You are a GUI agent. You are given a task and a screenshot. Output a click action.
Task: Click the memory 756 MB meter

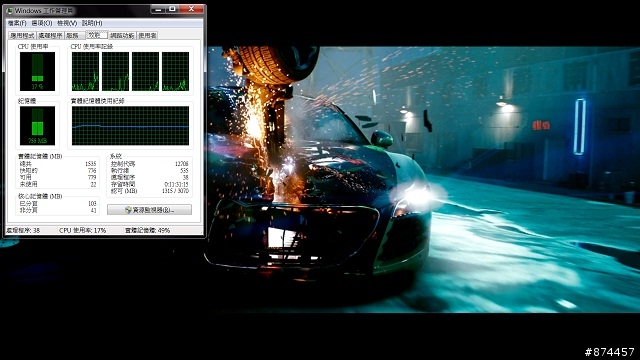(x=37, y=126)
